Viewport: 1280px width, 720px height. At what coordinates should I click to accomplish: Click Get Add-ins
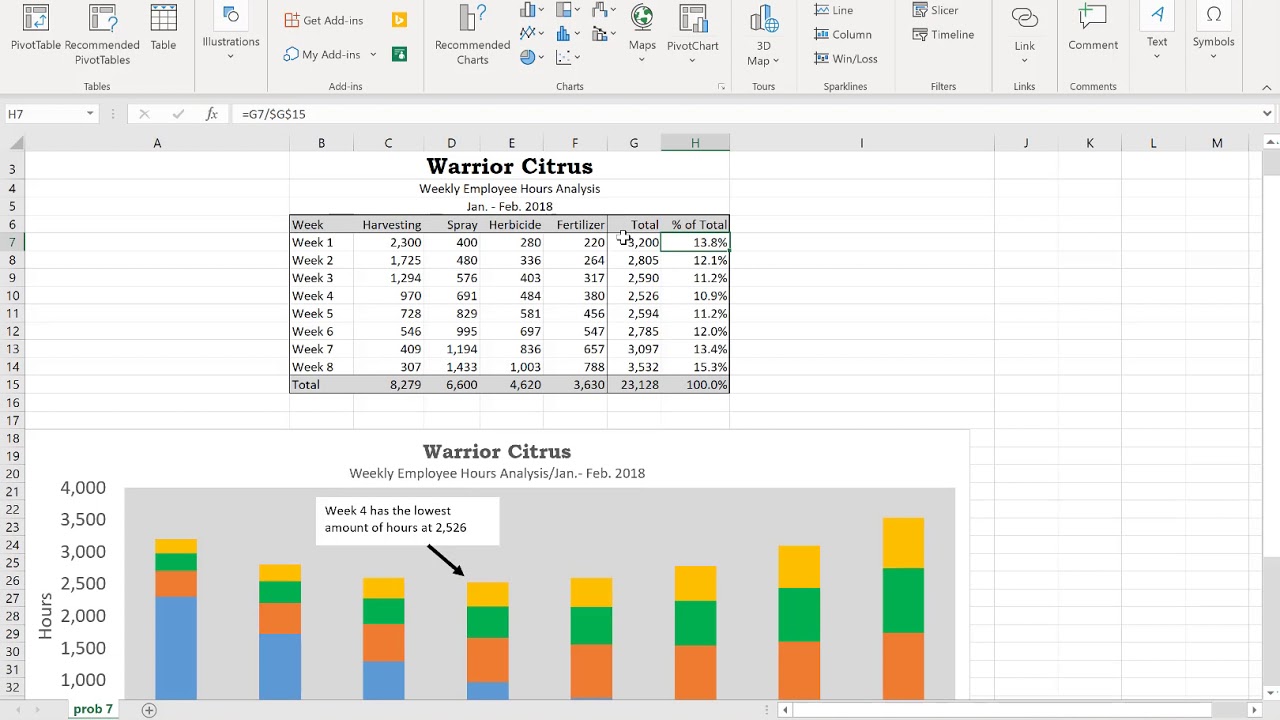tap(324, 20)
